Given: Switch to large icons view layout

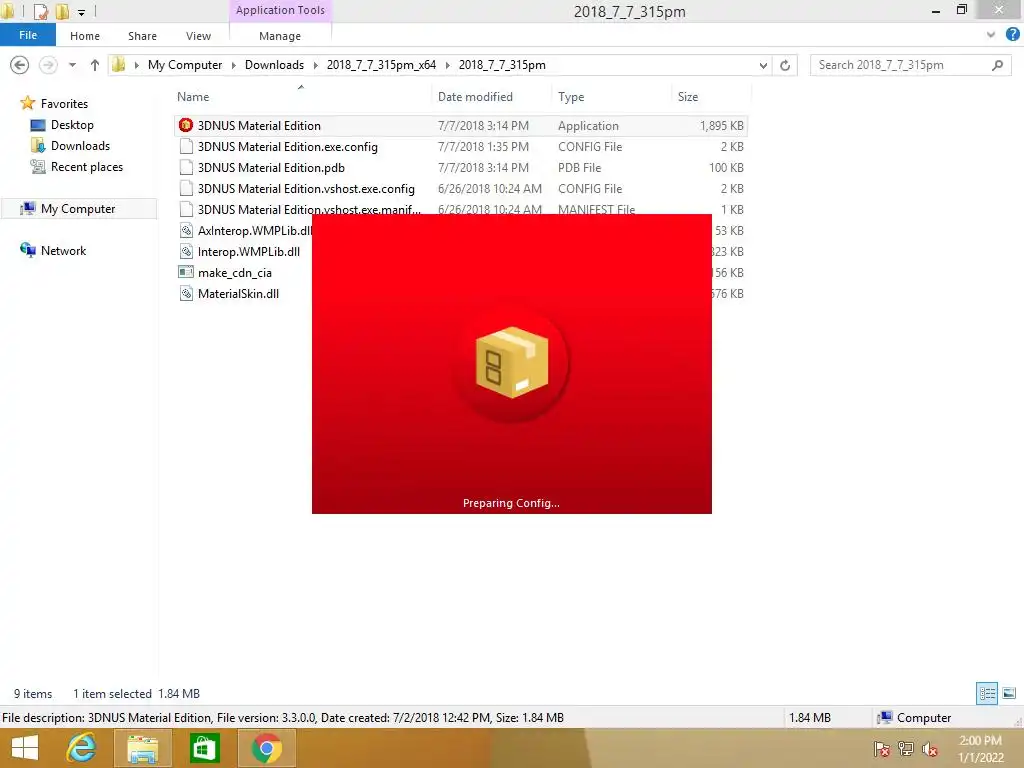Looking at the screenshot, I should 1009,693.
